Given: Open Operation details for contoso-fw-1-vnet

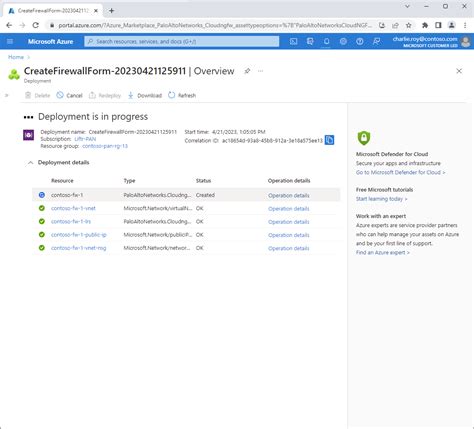Looking at the screenshot, I should 289,209.
